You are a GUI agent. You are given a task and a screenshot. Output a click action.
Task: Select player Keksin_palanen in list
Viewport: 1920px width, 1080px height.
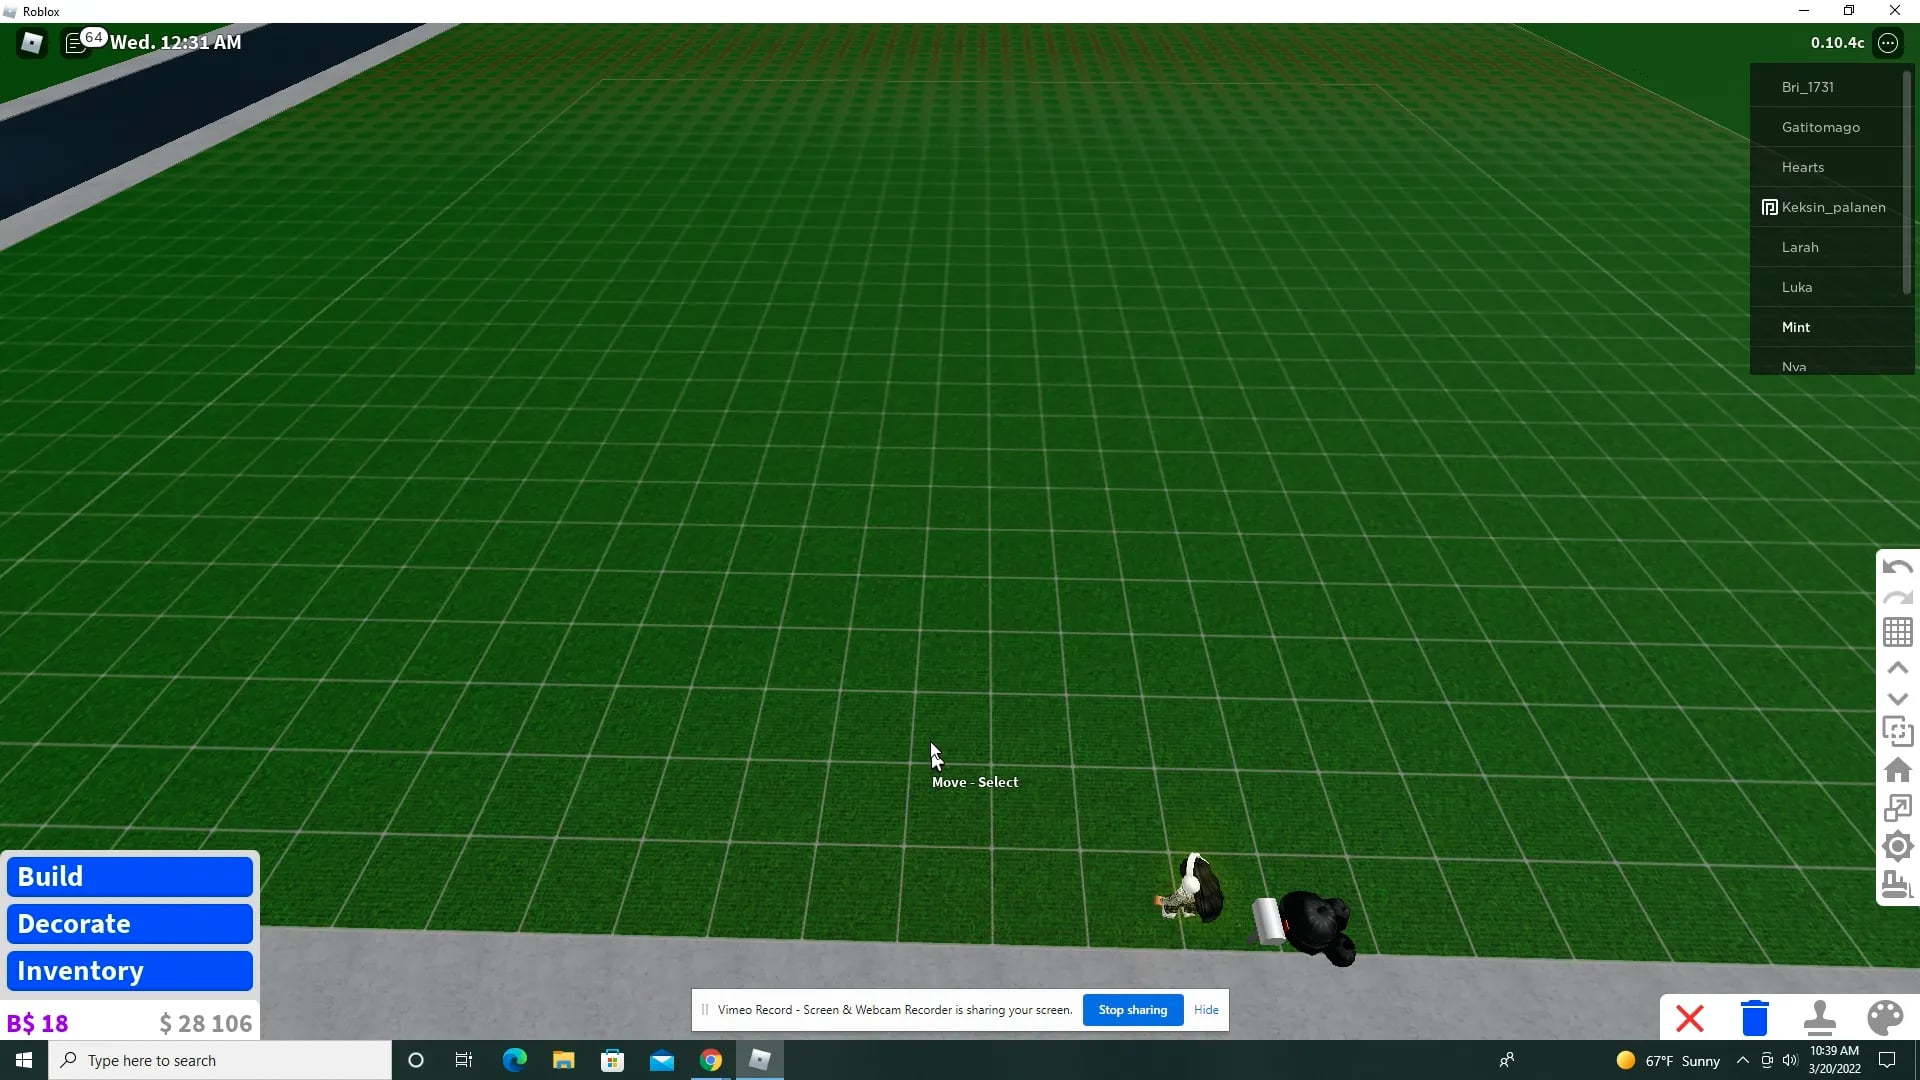pyautogui.click(x=1831, y=207)
